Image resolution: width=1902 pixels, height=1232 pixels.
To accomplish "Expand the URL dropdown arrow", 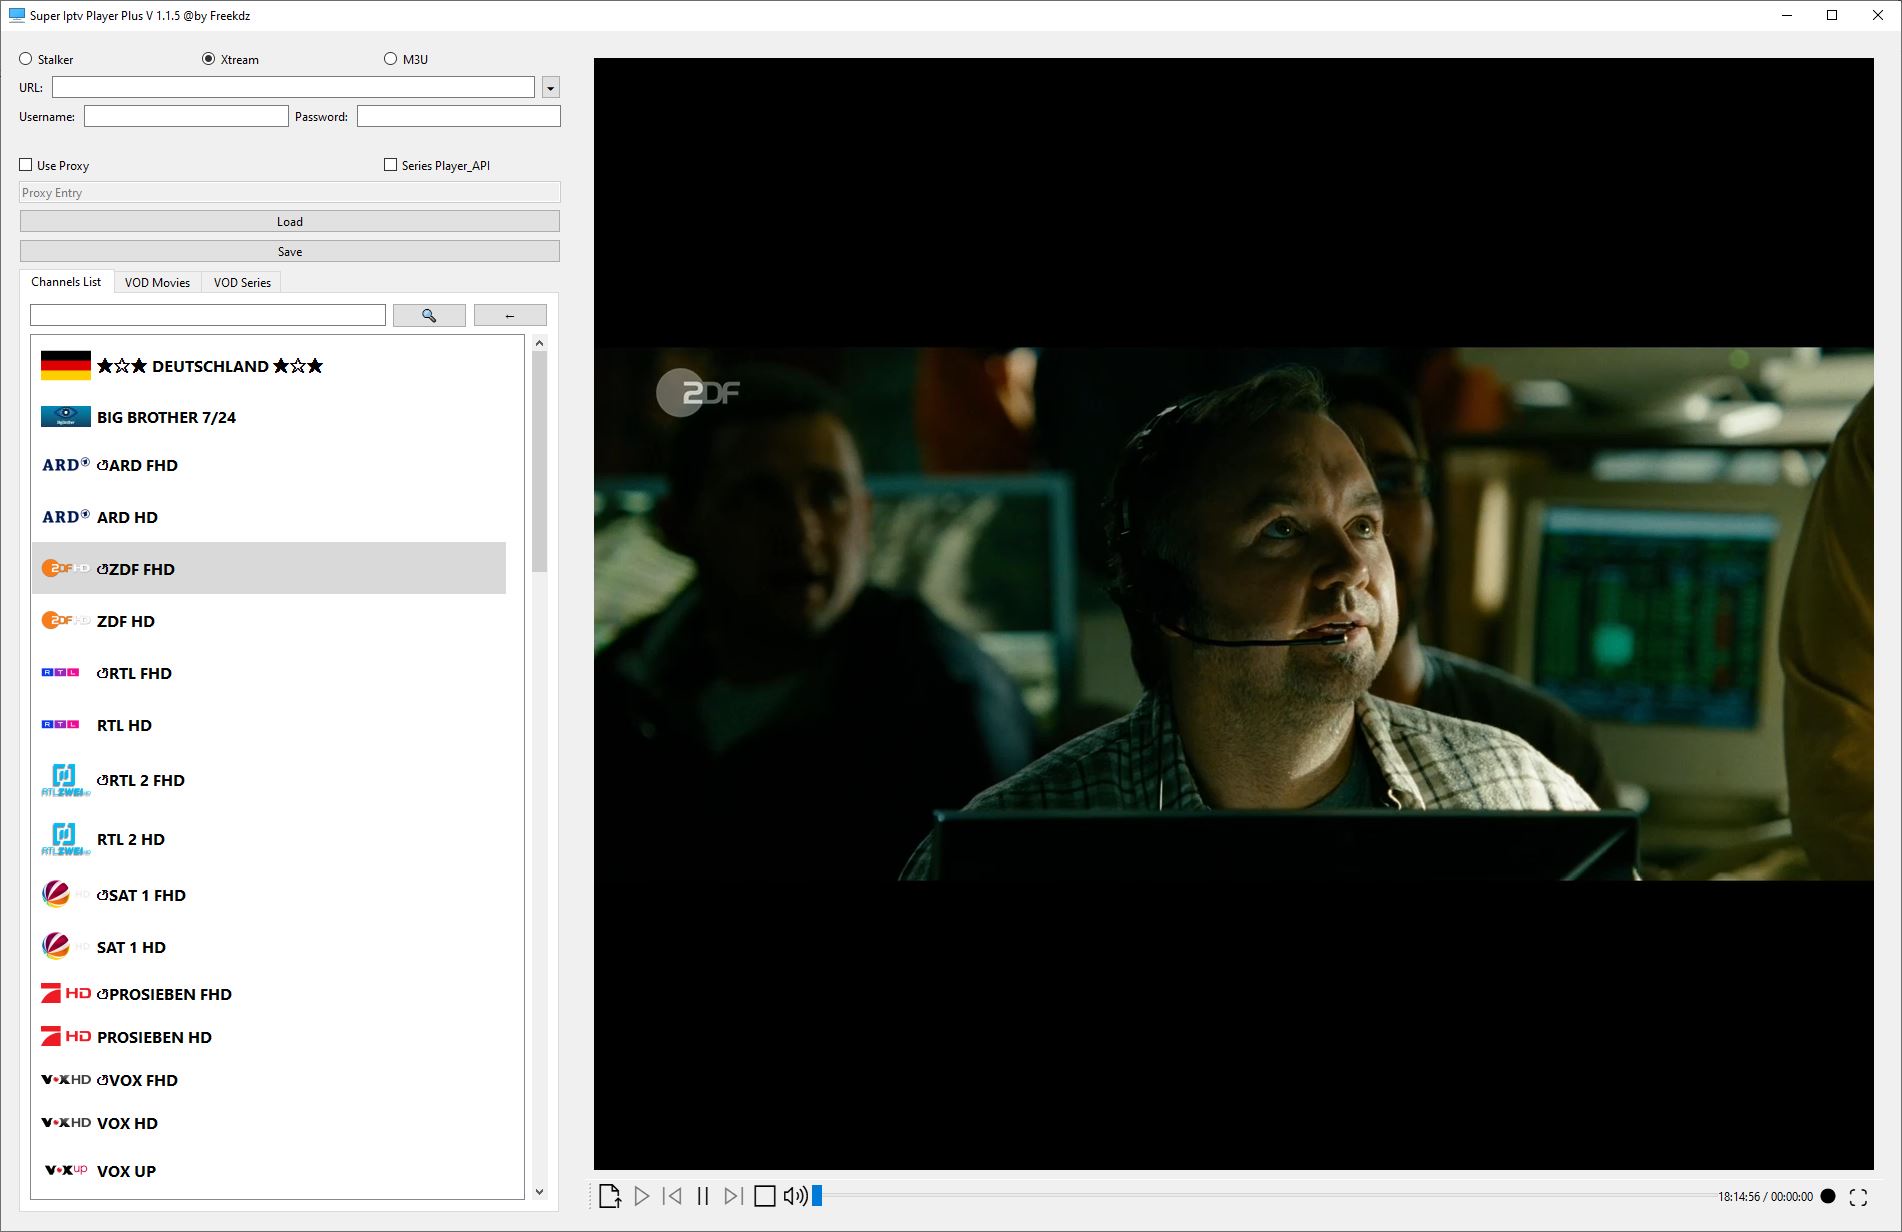I will tap(550, 88).
